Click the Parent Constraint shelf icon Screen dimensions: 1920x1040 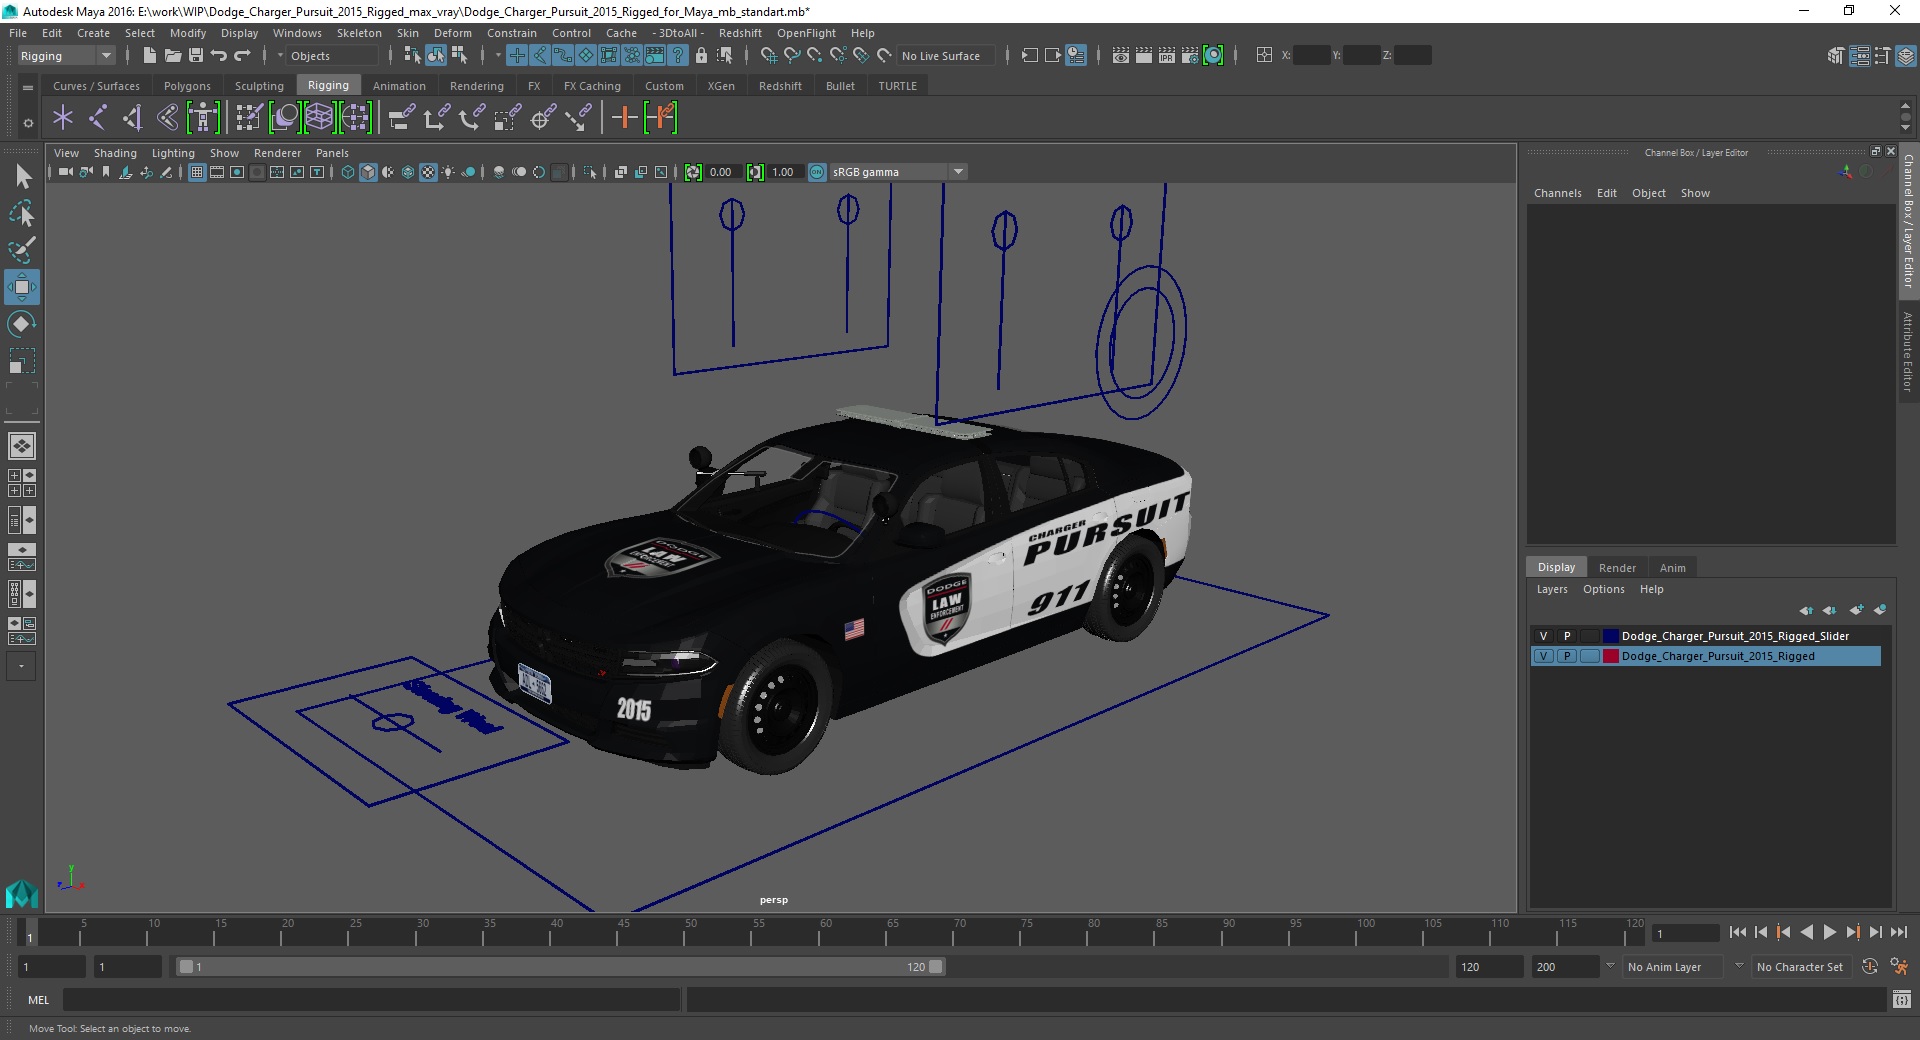(401, 118)
